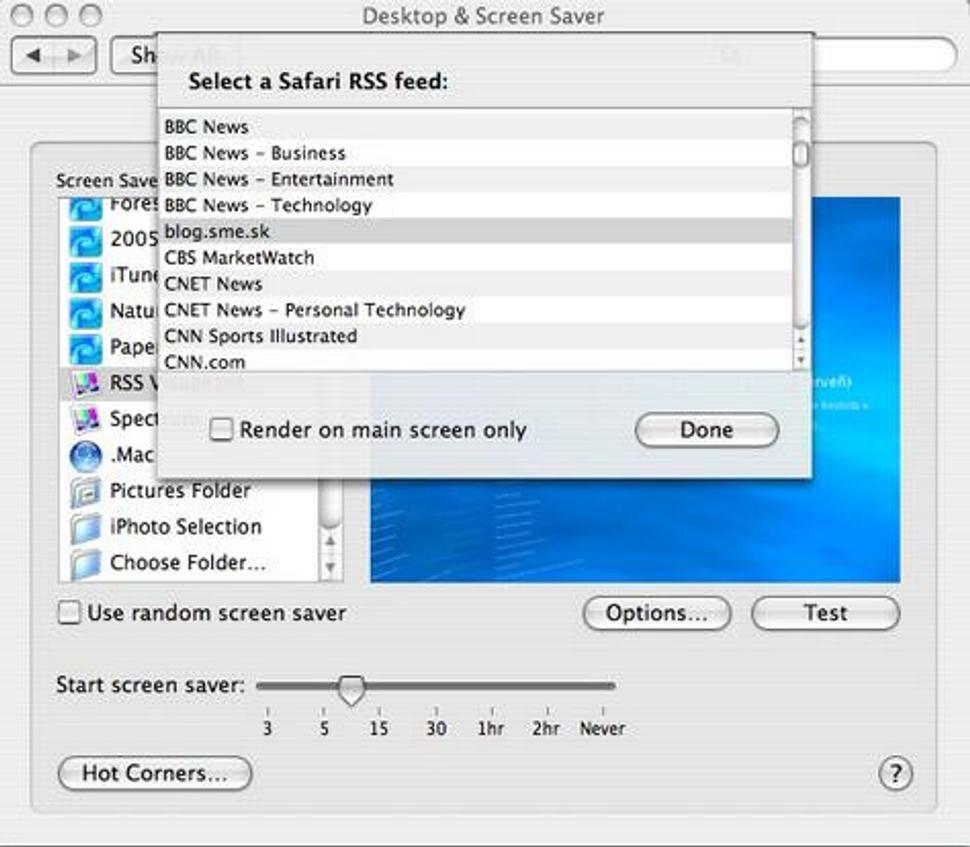The width and height of the screenshot is (970, 847).
Task: Choose the Spectrum screen saver icon
Action: tap(85, 419)
